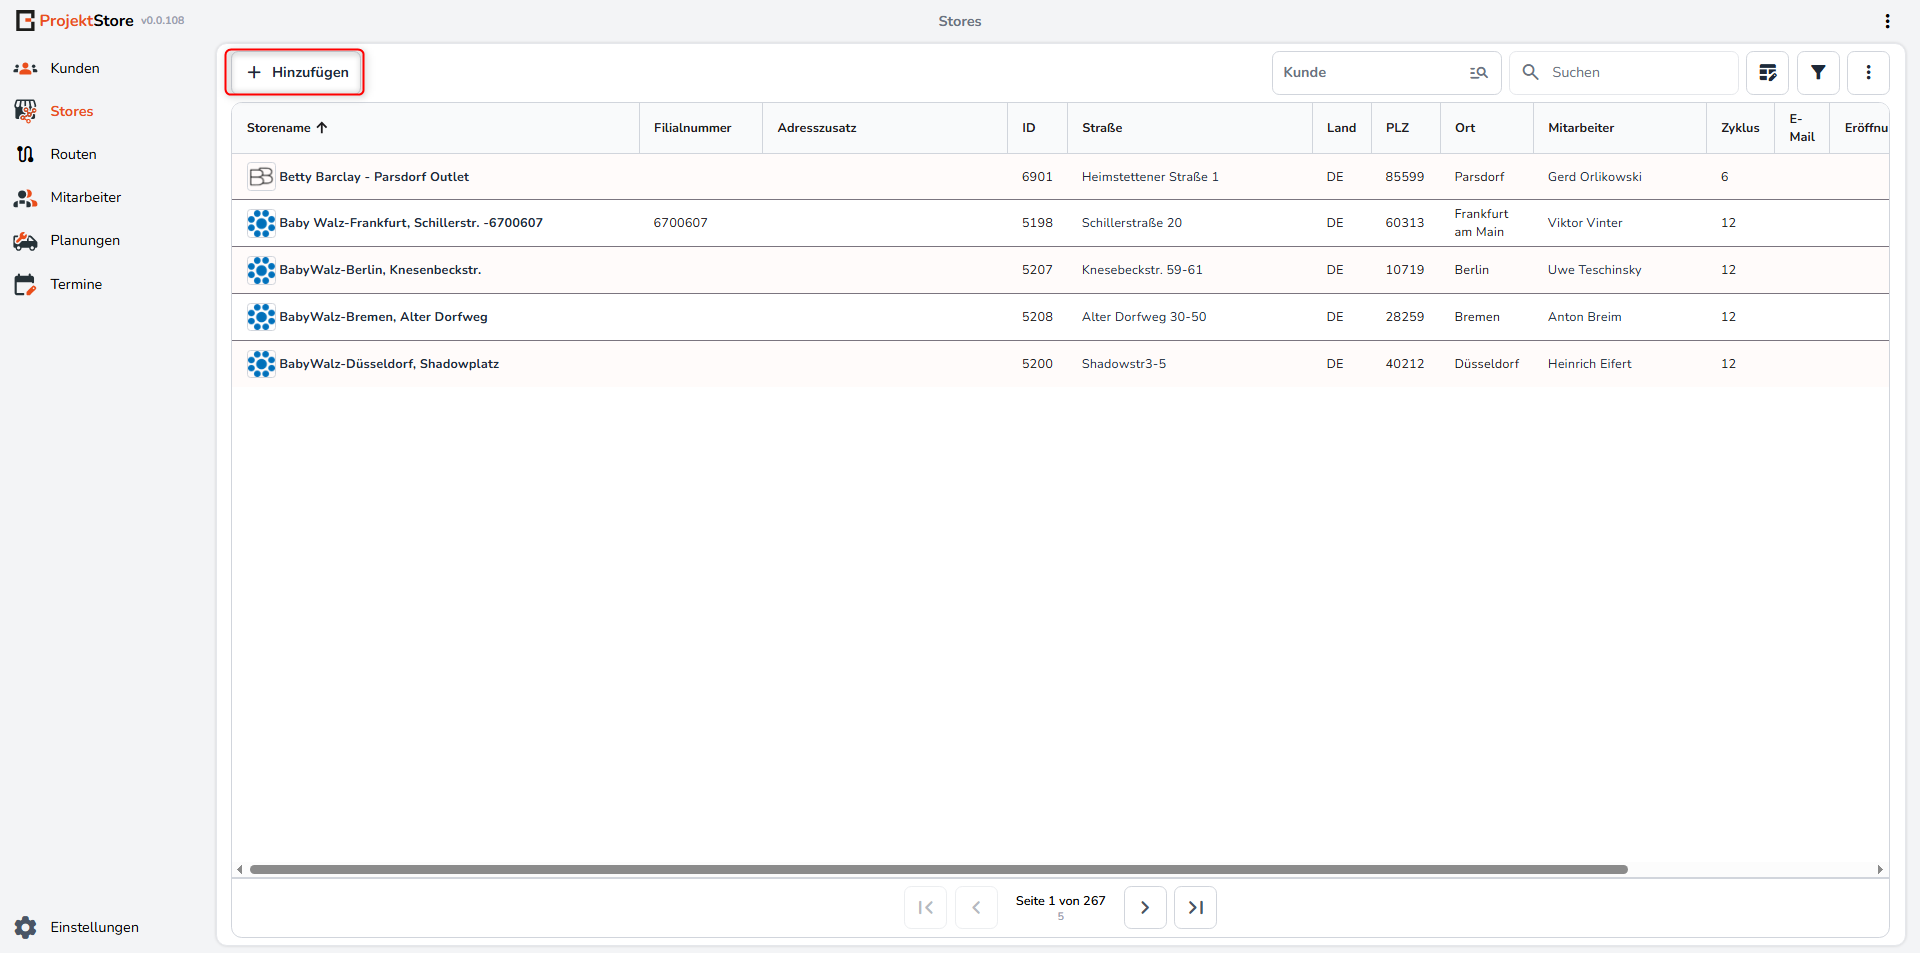Go to the first page

[925, 907]
